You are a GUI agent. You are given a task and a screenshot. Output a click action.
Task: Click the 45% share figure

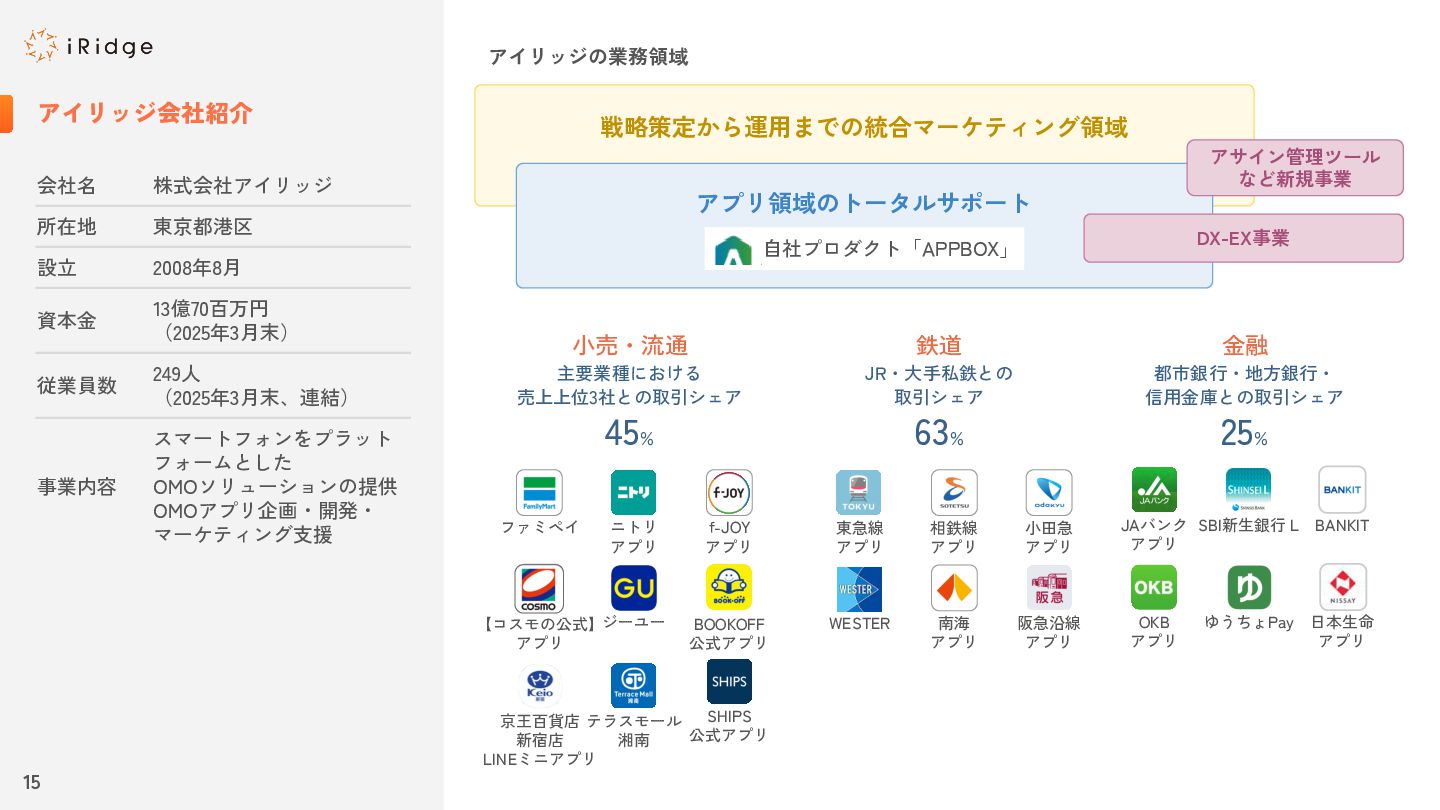tap(629, 433)
